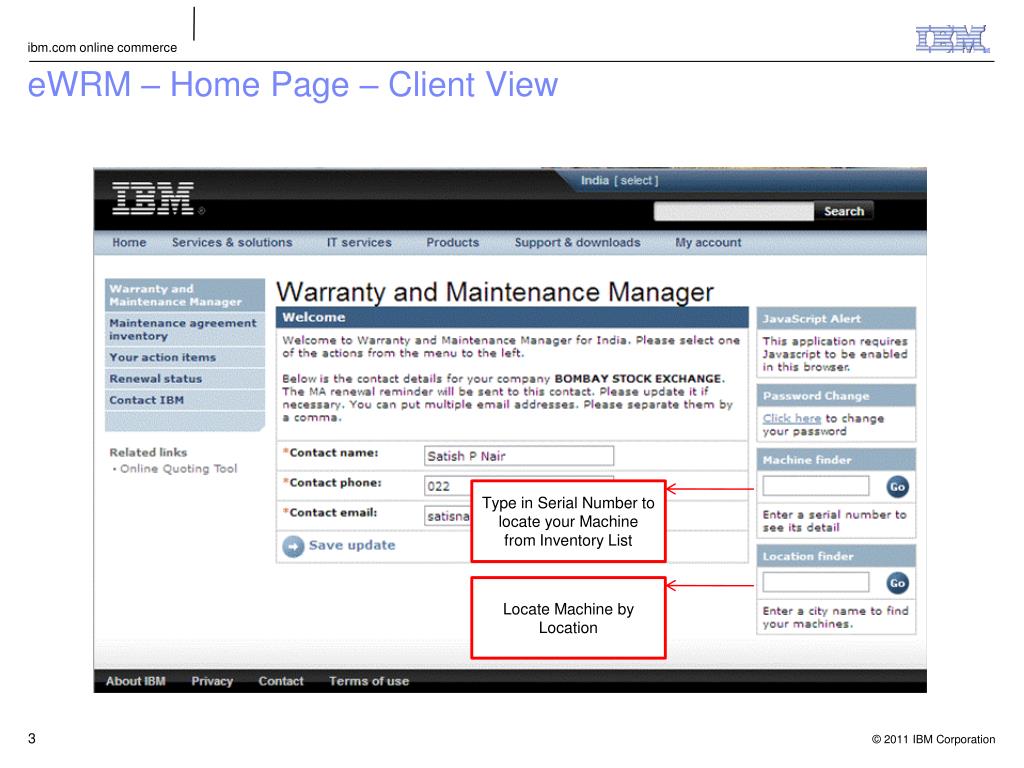Viewport: 1024px width, 768px height.
Task: Open the Online Quoting Tool related link
Action: [x=178, y=469]
